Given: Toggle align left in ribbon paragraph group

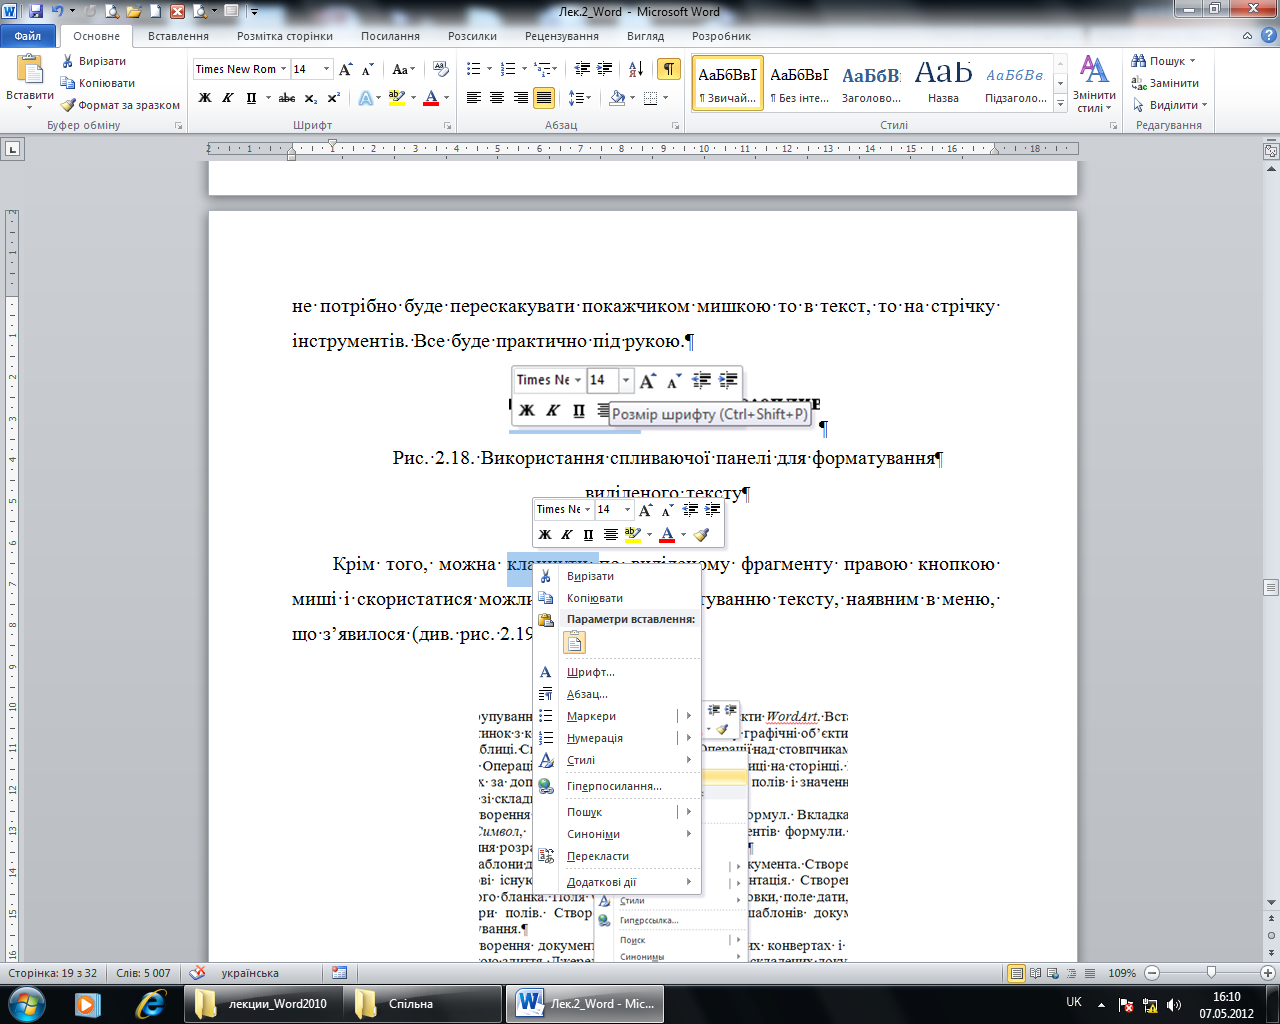Looking at the screenshot, I should 473,98.
